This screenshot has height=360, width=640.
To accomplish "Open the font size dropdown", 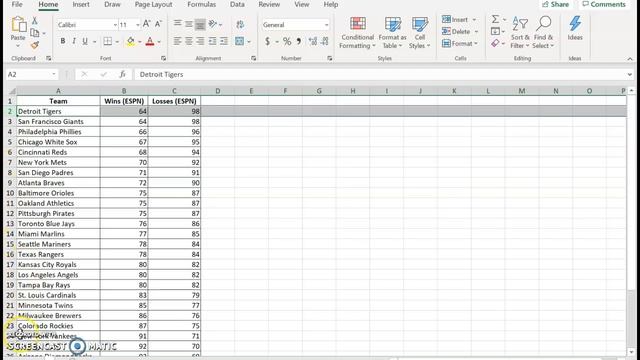I will [x=138, y=25].
